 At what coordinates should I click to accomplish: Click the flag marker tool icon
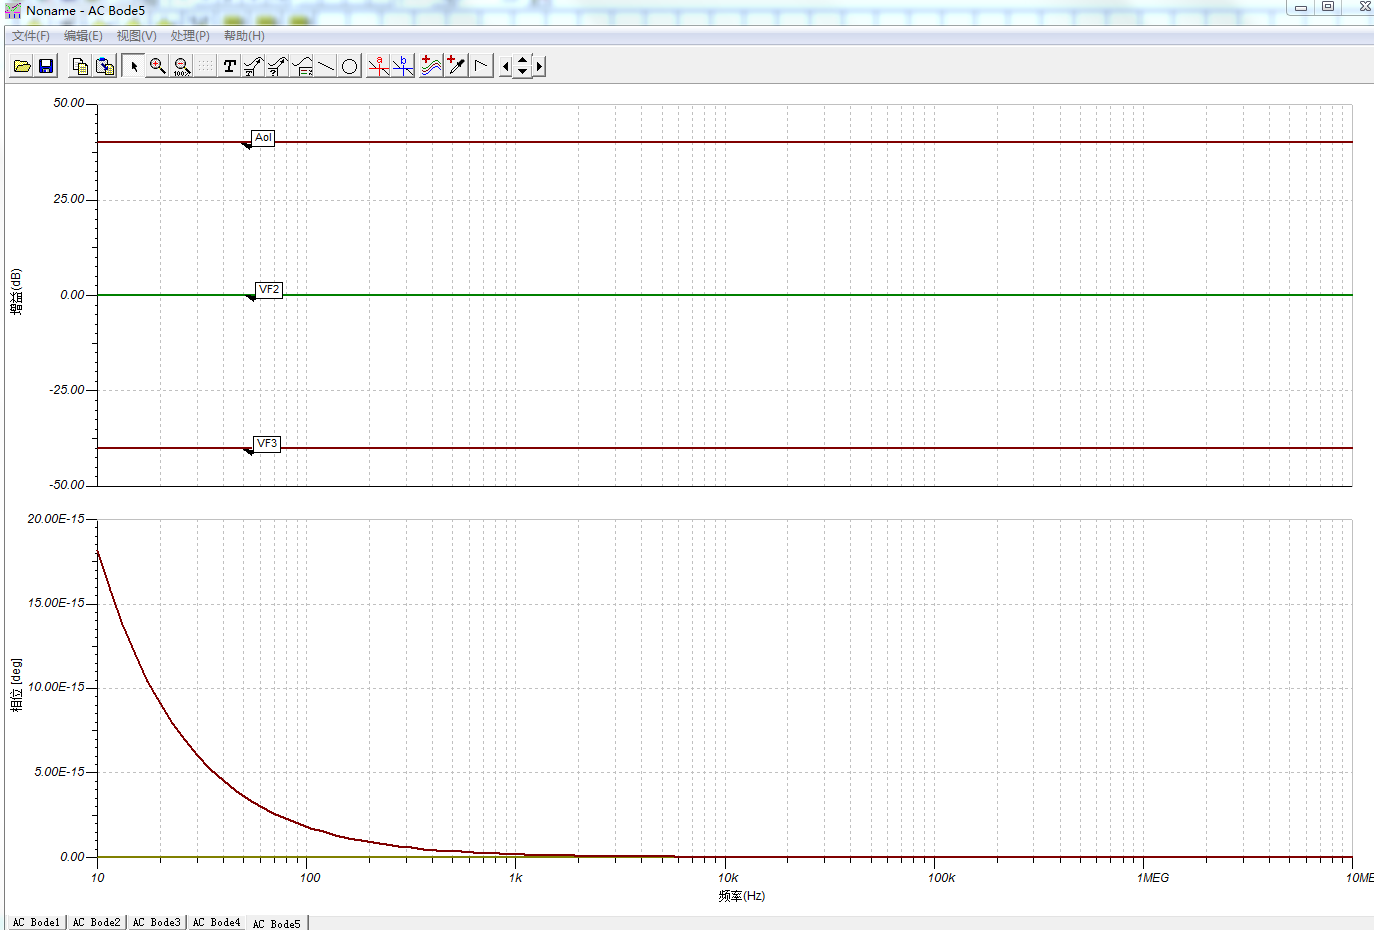pos(481,66)
